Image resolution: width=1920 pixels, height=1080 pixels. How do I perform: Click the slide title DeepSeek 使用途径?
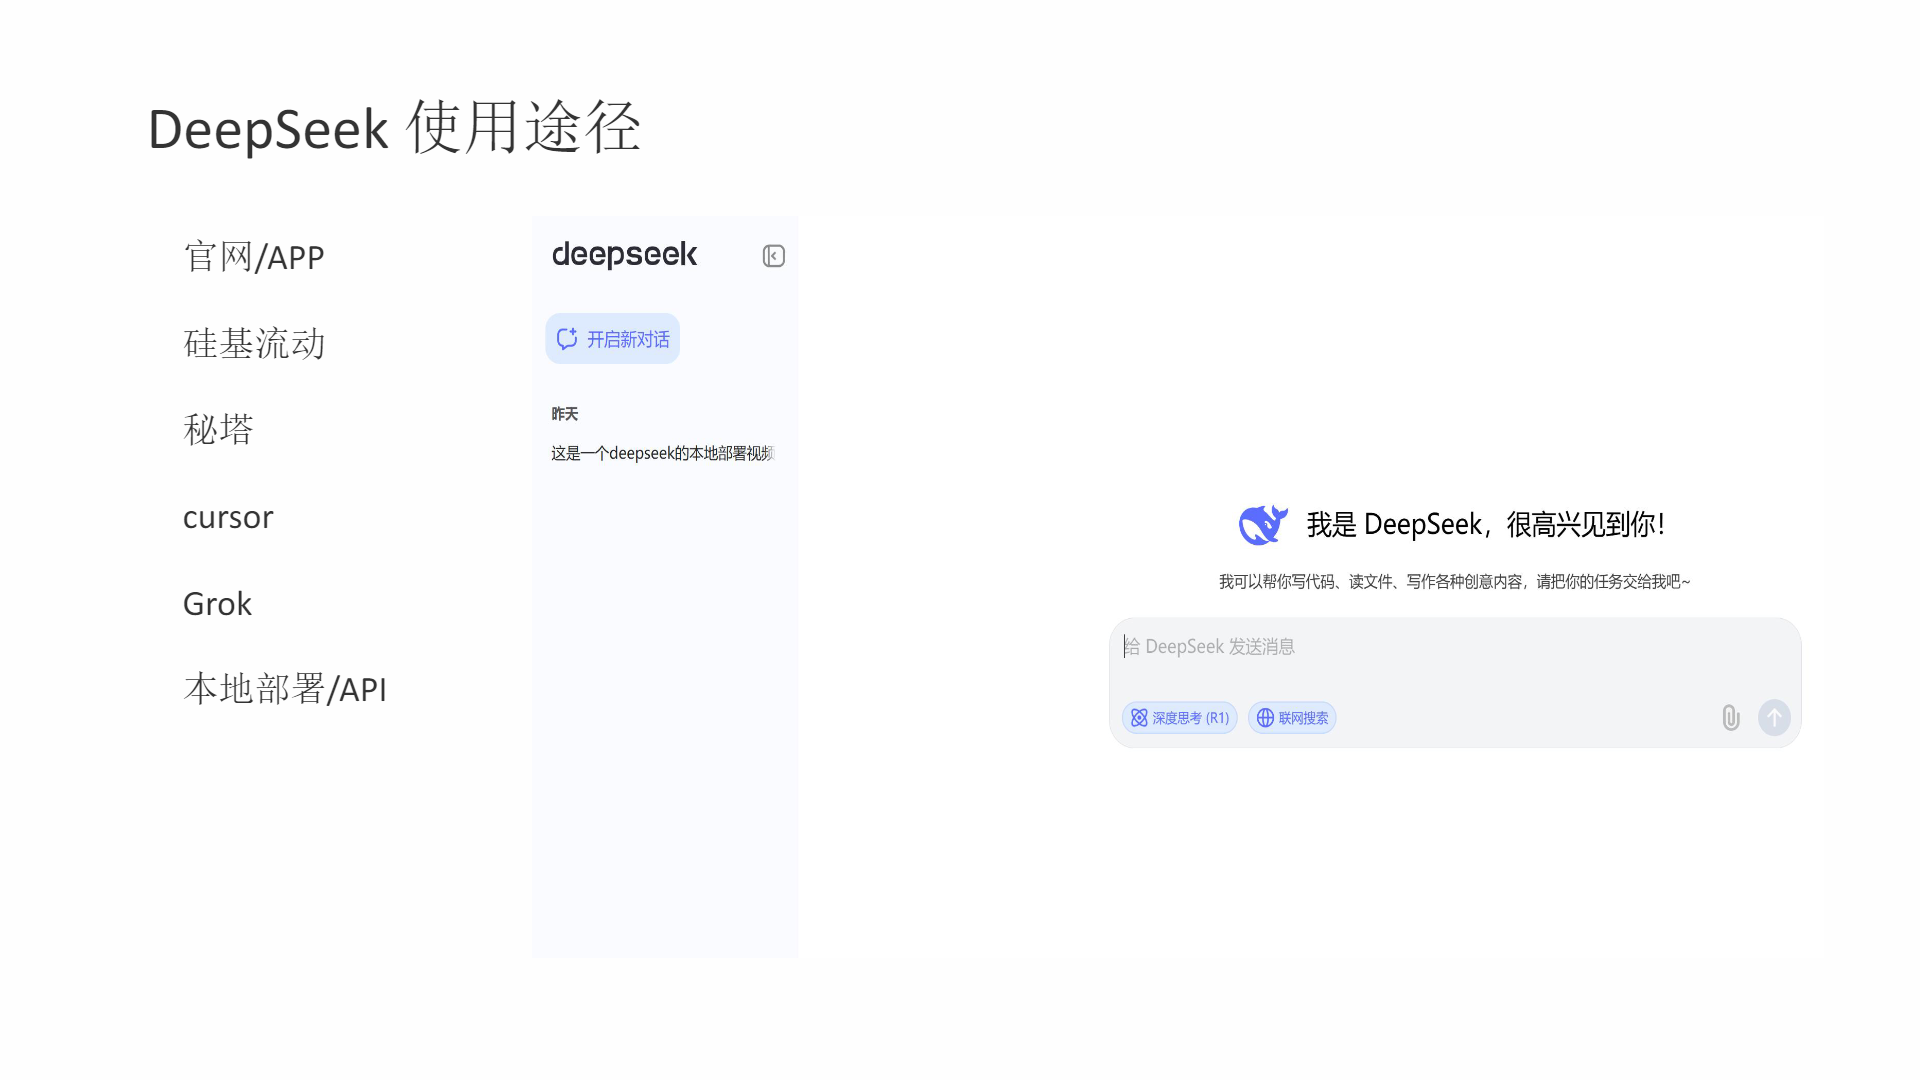coord(394,128)
